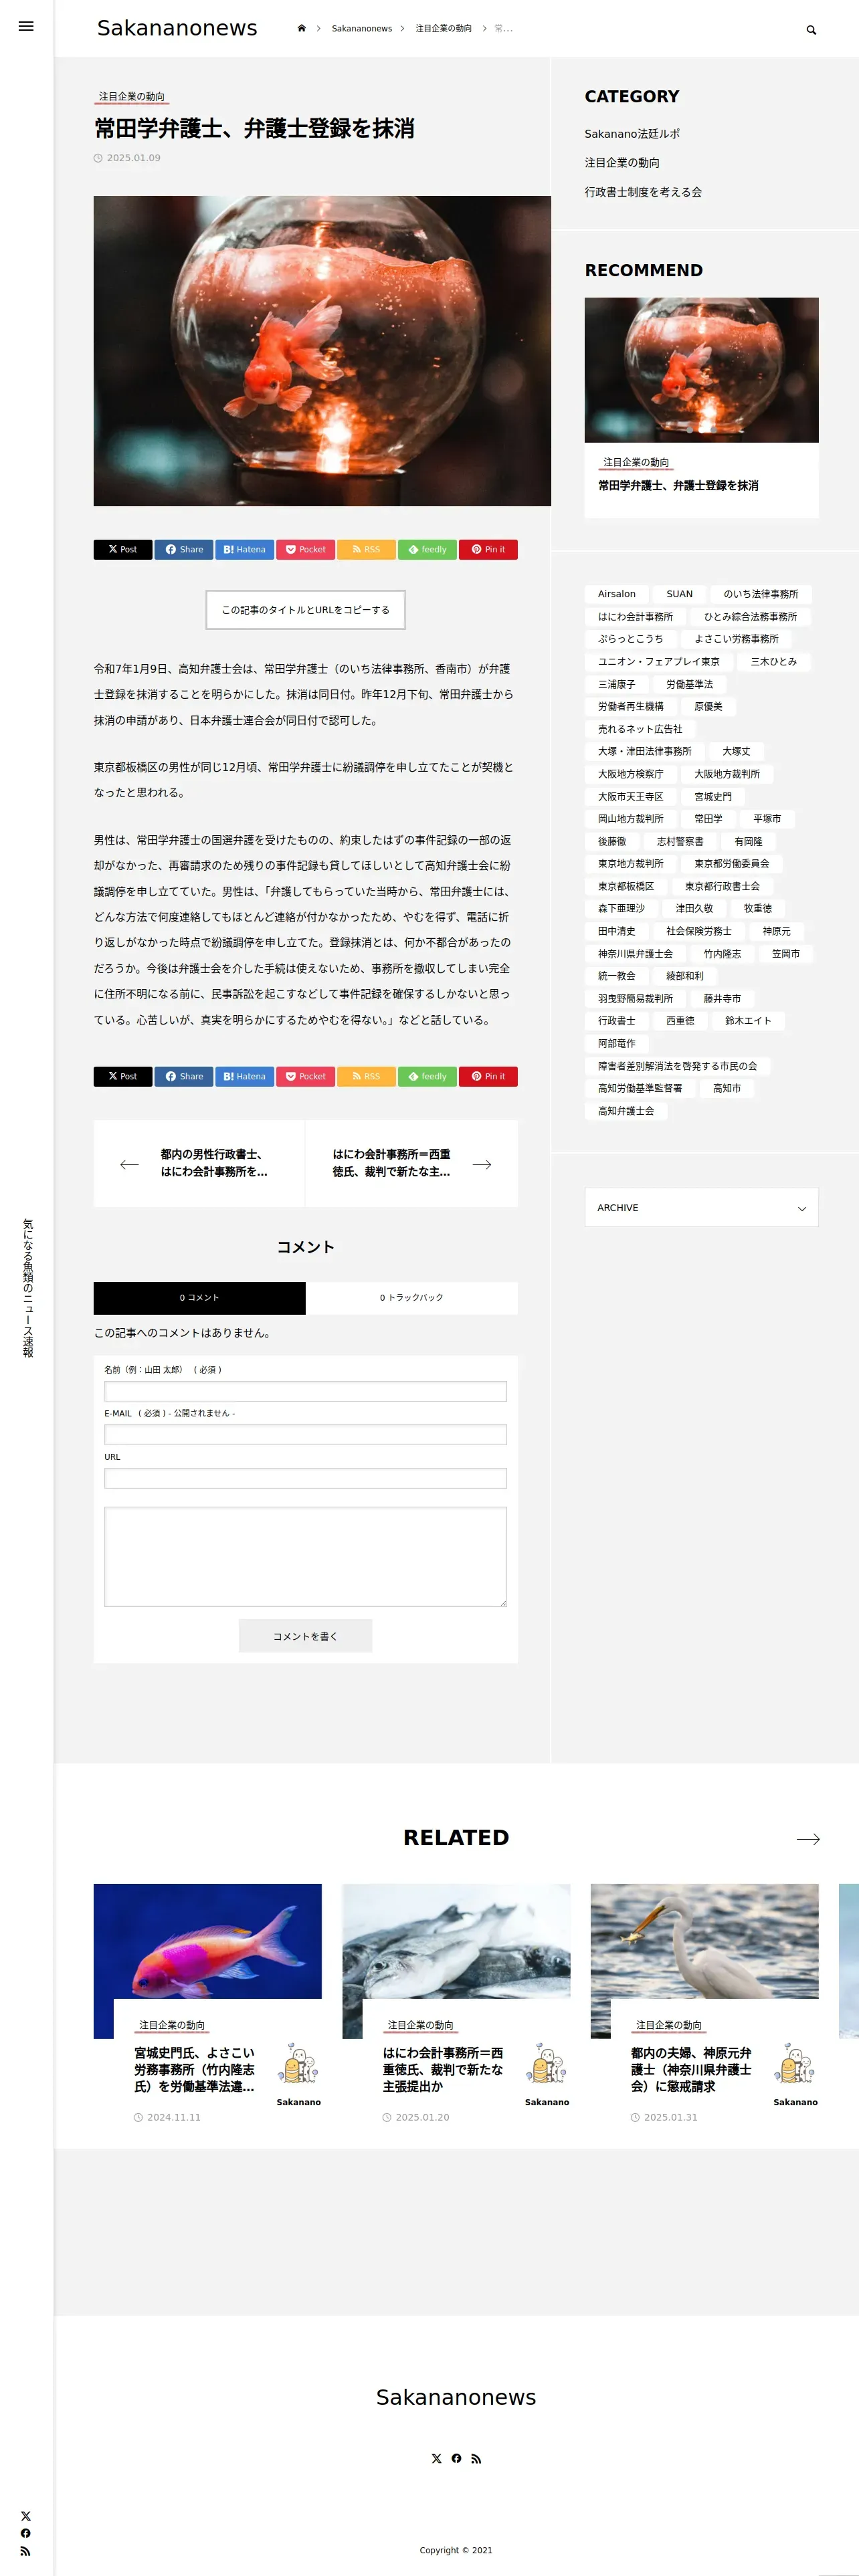Click the SUAN tag
This screenshot has height=2576, width=859.
coord(679,593)
